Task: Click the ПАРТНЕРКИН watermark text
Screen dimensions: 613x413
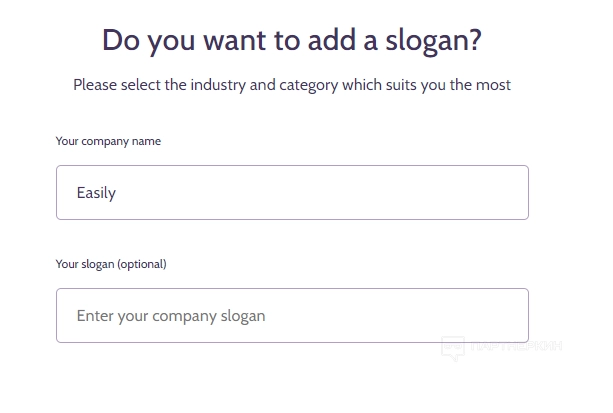Action: (x=516, y=346)
